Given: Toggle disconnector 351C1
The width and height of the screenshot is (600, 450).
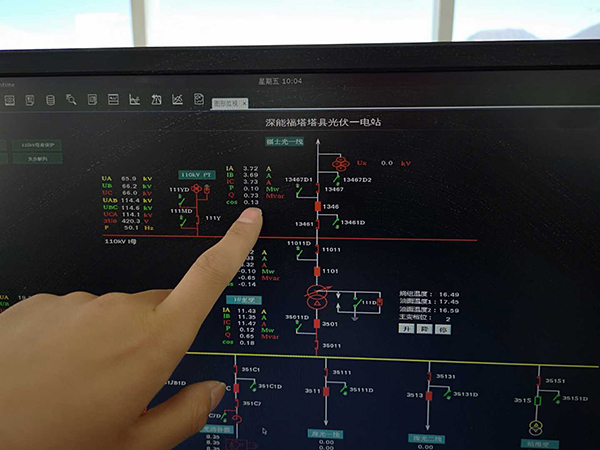Looking at the screenshot, I should coord(235,369).
